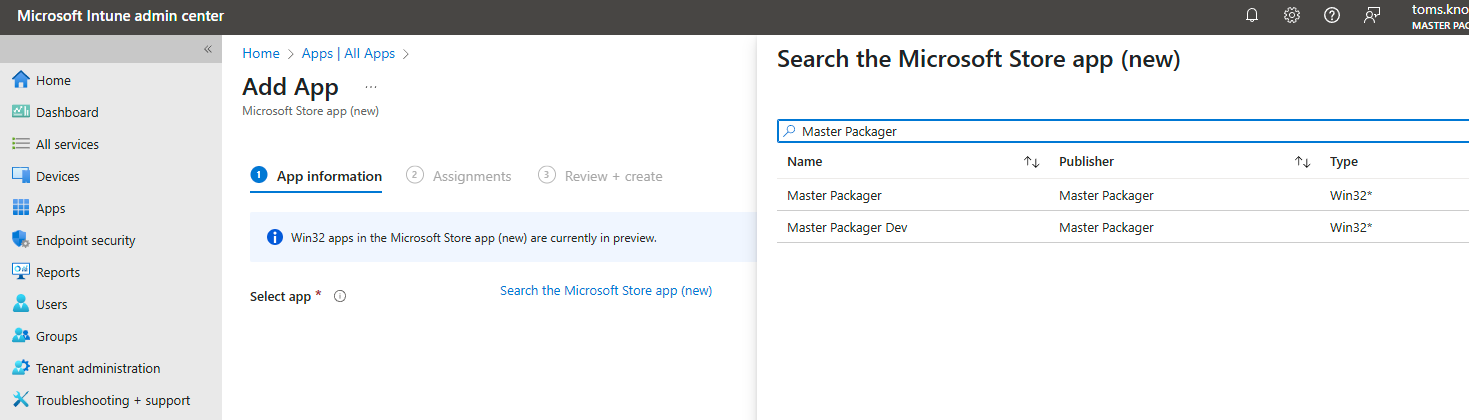Screen dimensions: 1469x420
Task: Open Endpoint security in the sidebar
Action: tap(85, 240)
